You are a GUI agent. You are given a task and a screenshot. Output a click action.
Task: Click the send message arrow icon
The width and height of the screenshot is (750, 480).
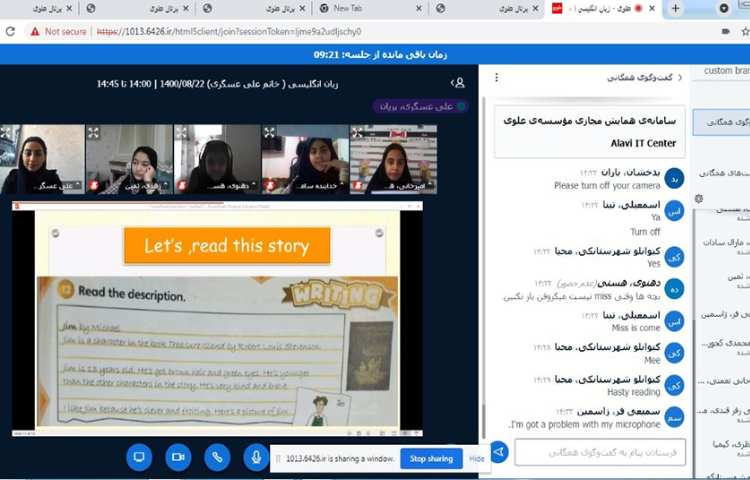[x=498, y=452]
